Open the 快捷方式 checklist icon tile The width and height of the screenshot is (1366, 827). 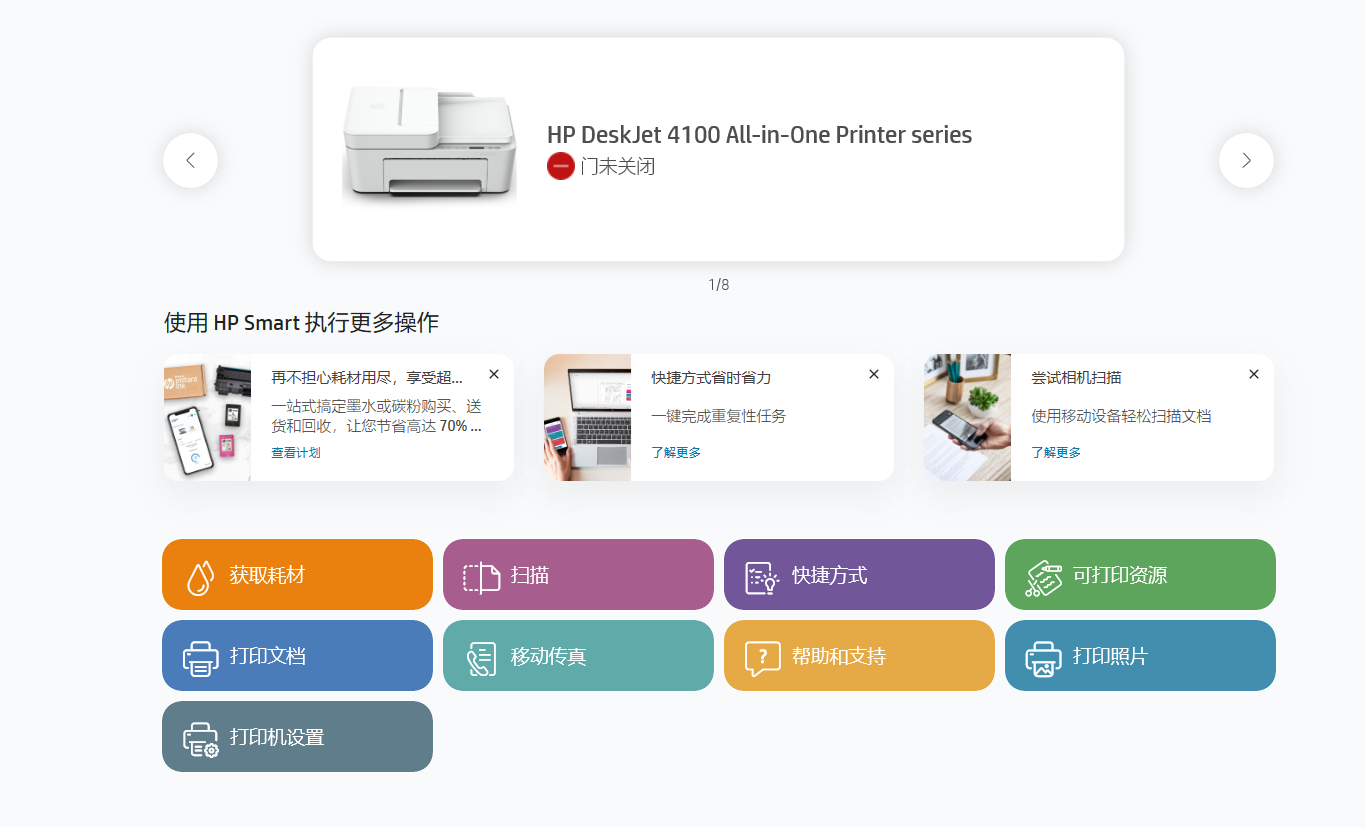(762, 577)
